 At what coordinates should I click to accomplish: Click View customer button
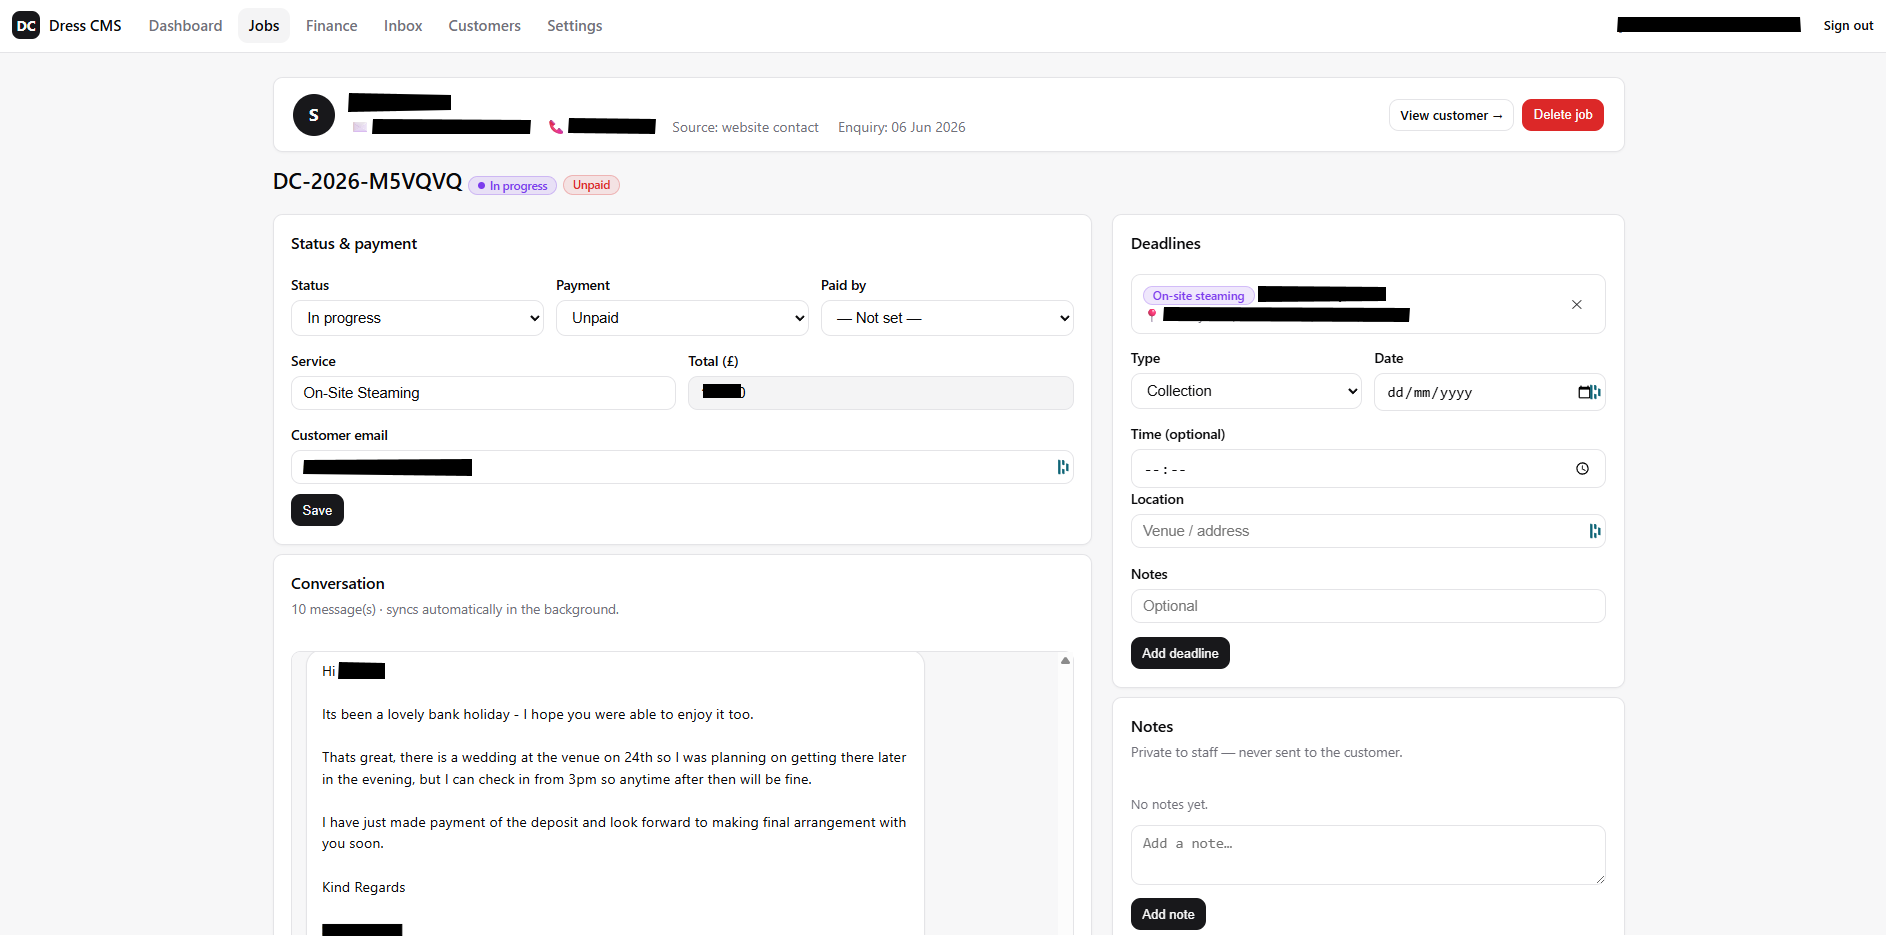(x=1451, y=115)
